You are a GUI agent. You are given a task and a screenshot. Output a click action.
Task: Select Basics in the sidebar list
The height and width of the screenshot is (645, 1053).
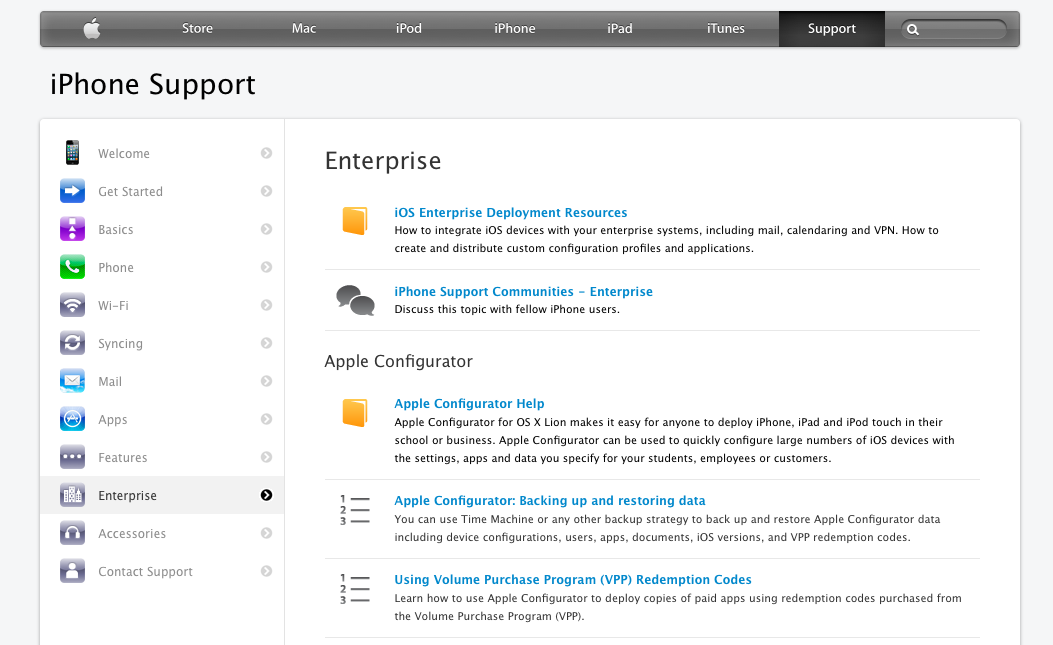(116, 230)
